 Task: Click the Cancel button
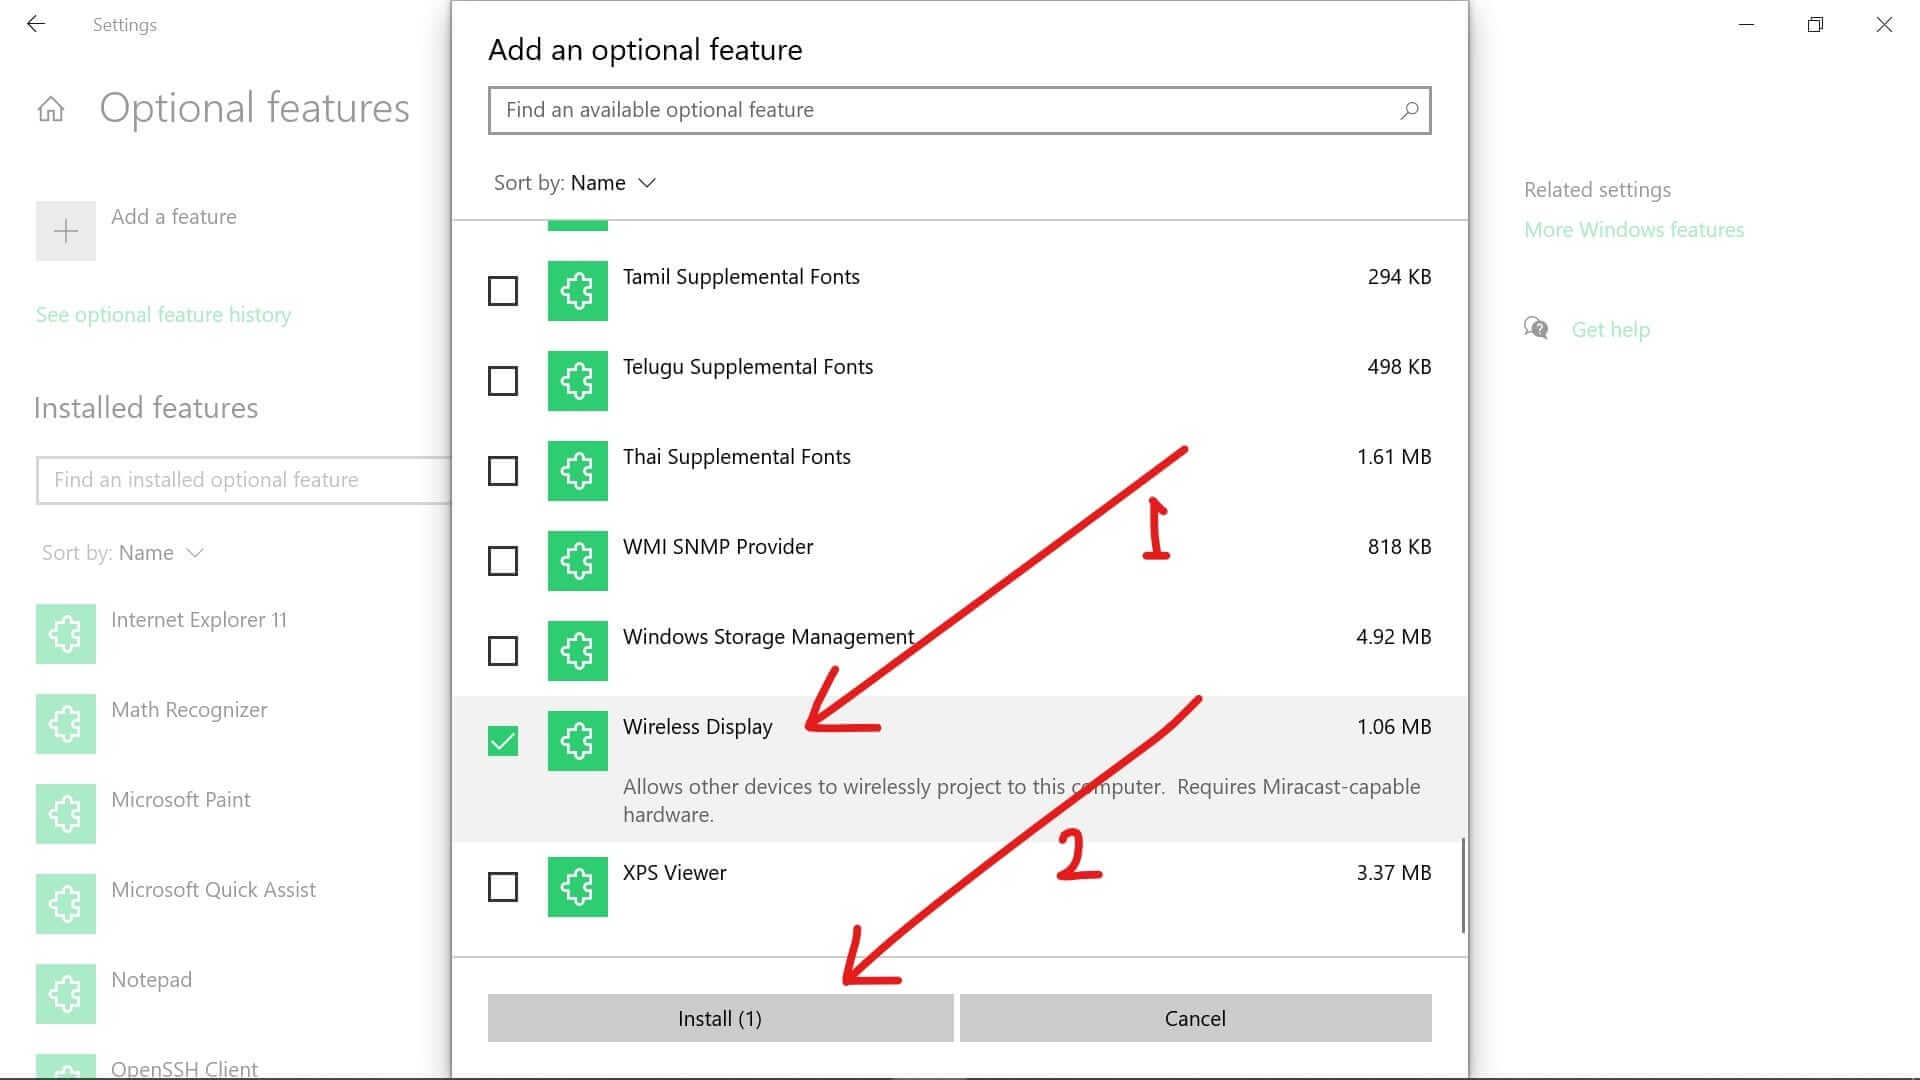point(1195,1018)
